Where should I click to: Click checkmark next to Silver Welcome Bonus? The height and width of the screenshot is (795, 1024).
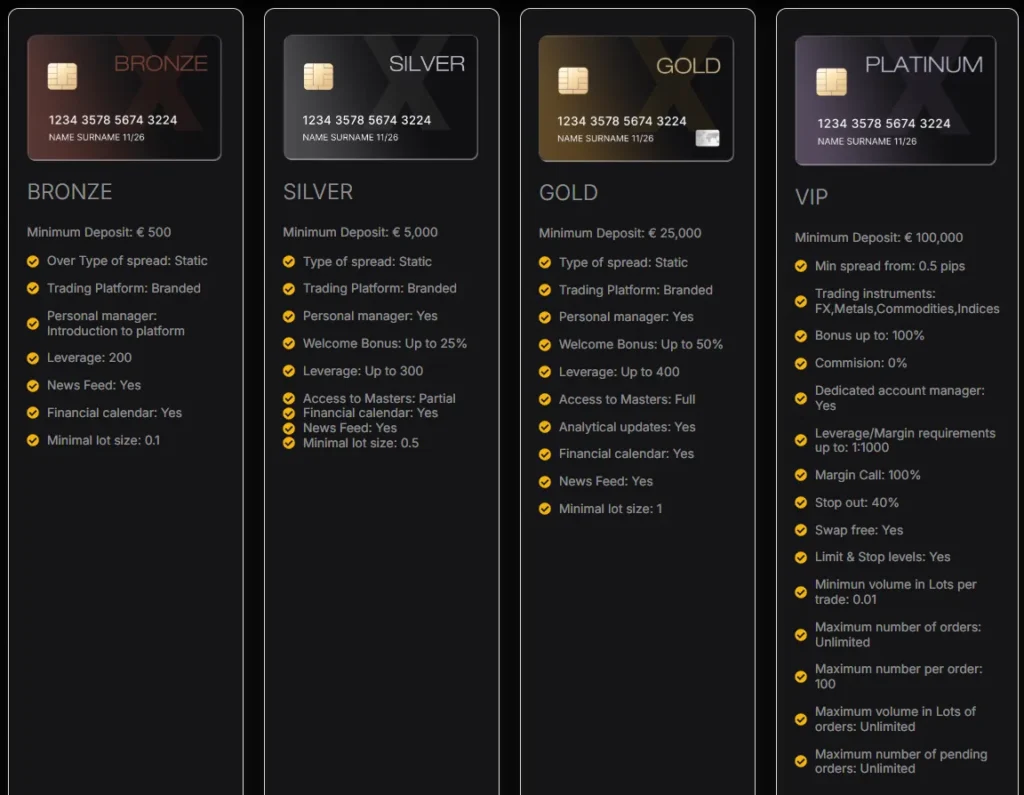click(289, 344)
